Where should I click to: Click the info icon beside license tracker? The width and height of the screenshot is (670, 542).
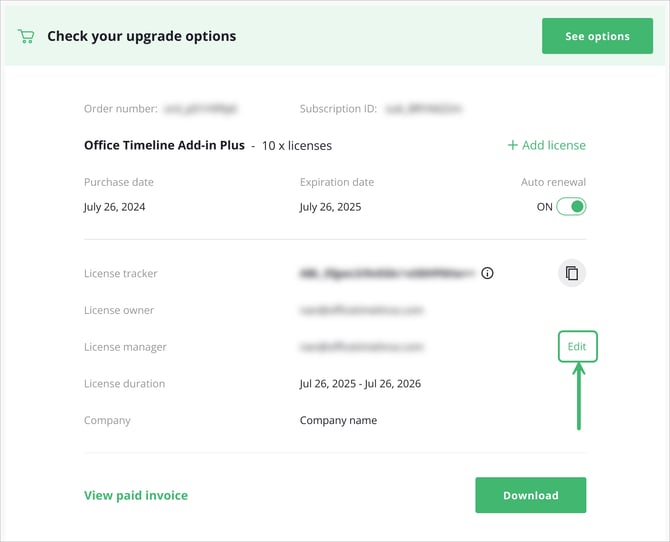pos(487,273)
